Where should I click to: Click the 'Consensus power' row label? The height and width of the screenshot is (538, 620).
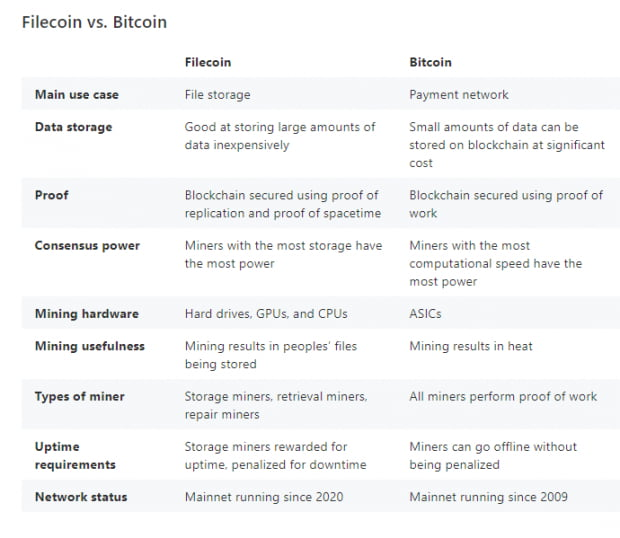pyautogui.click(x=87, y=246)
